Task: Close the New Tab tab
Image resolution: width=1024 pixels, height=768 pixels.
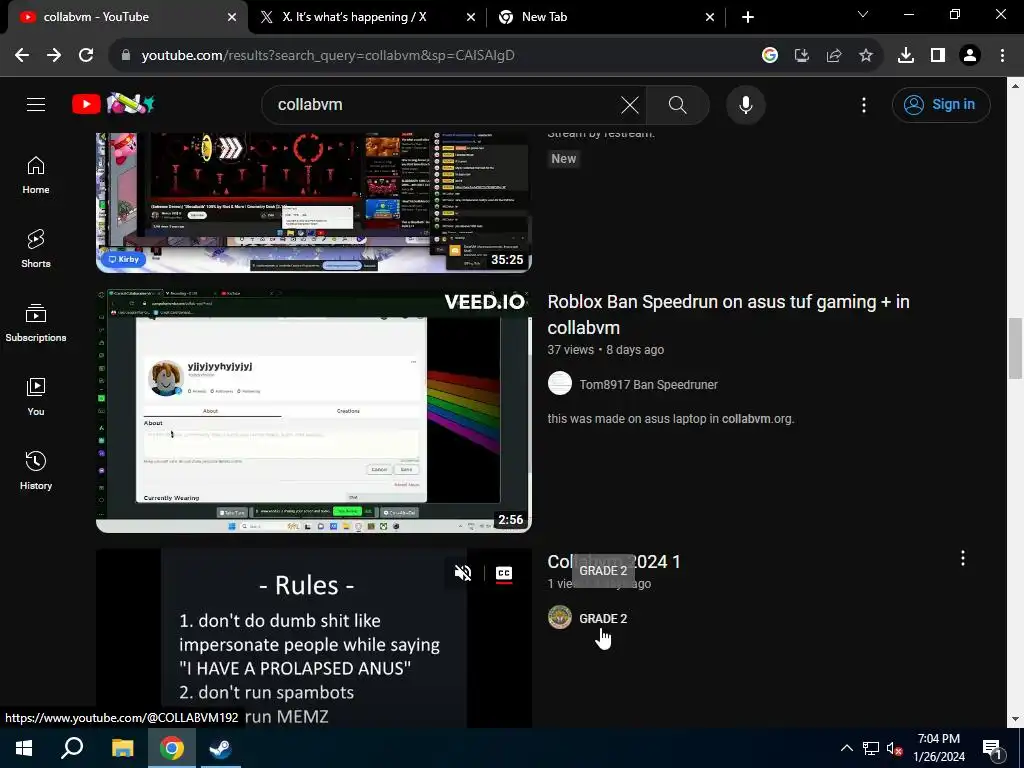Action: [710, 18]
